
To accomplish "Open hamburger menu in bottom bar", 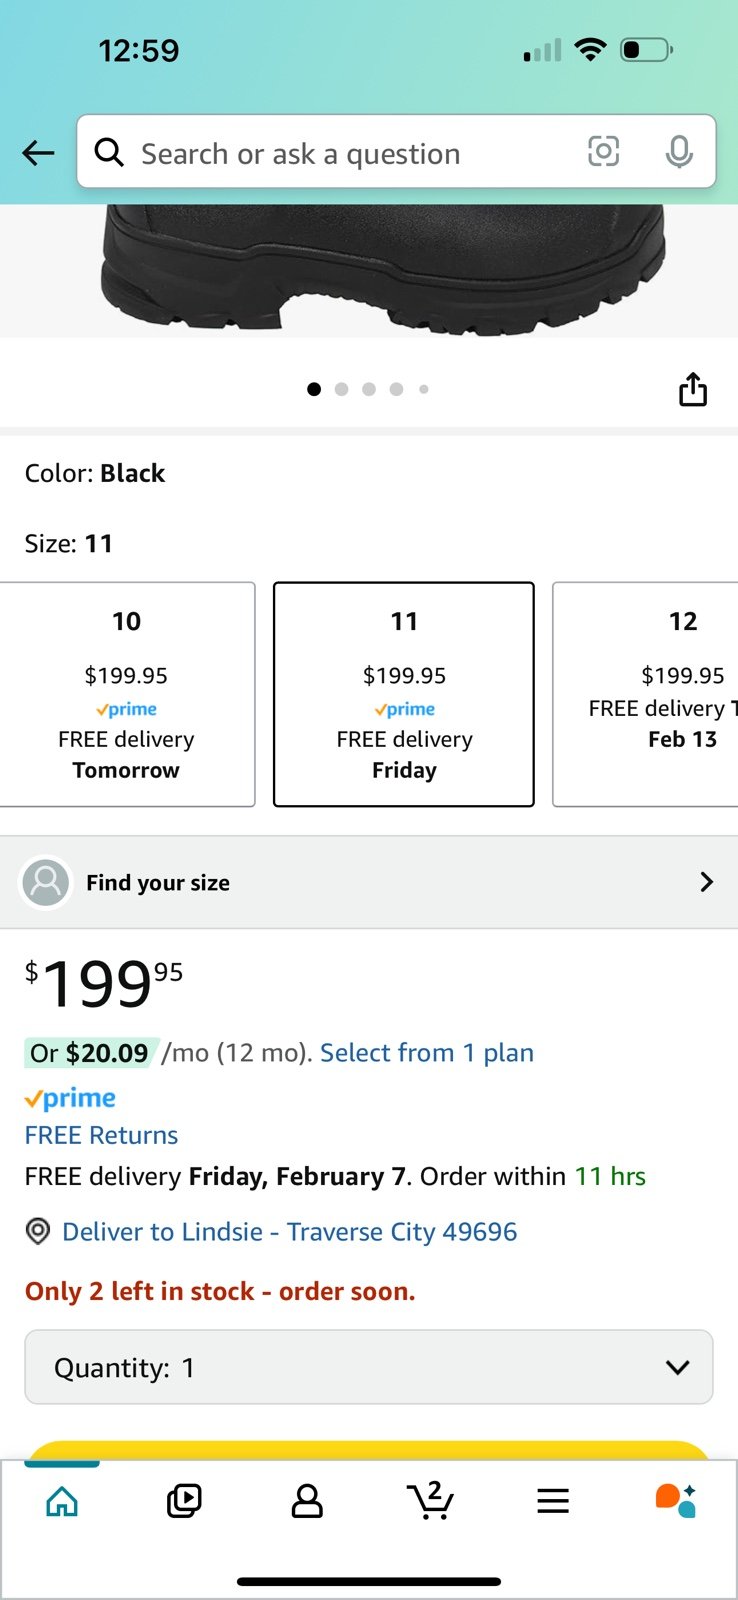I will [x=553, y=1501].
